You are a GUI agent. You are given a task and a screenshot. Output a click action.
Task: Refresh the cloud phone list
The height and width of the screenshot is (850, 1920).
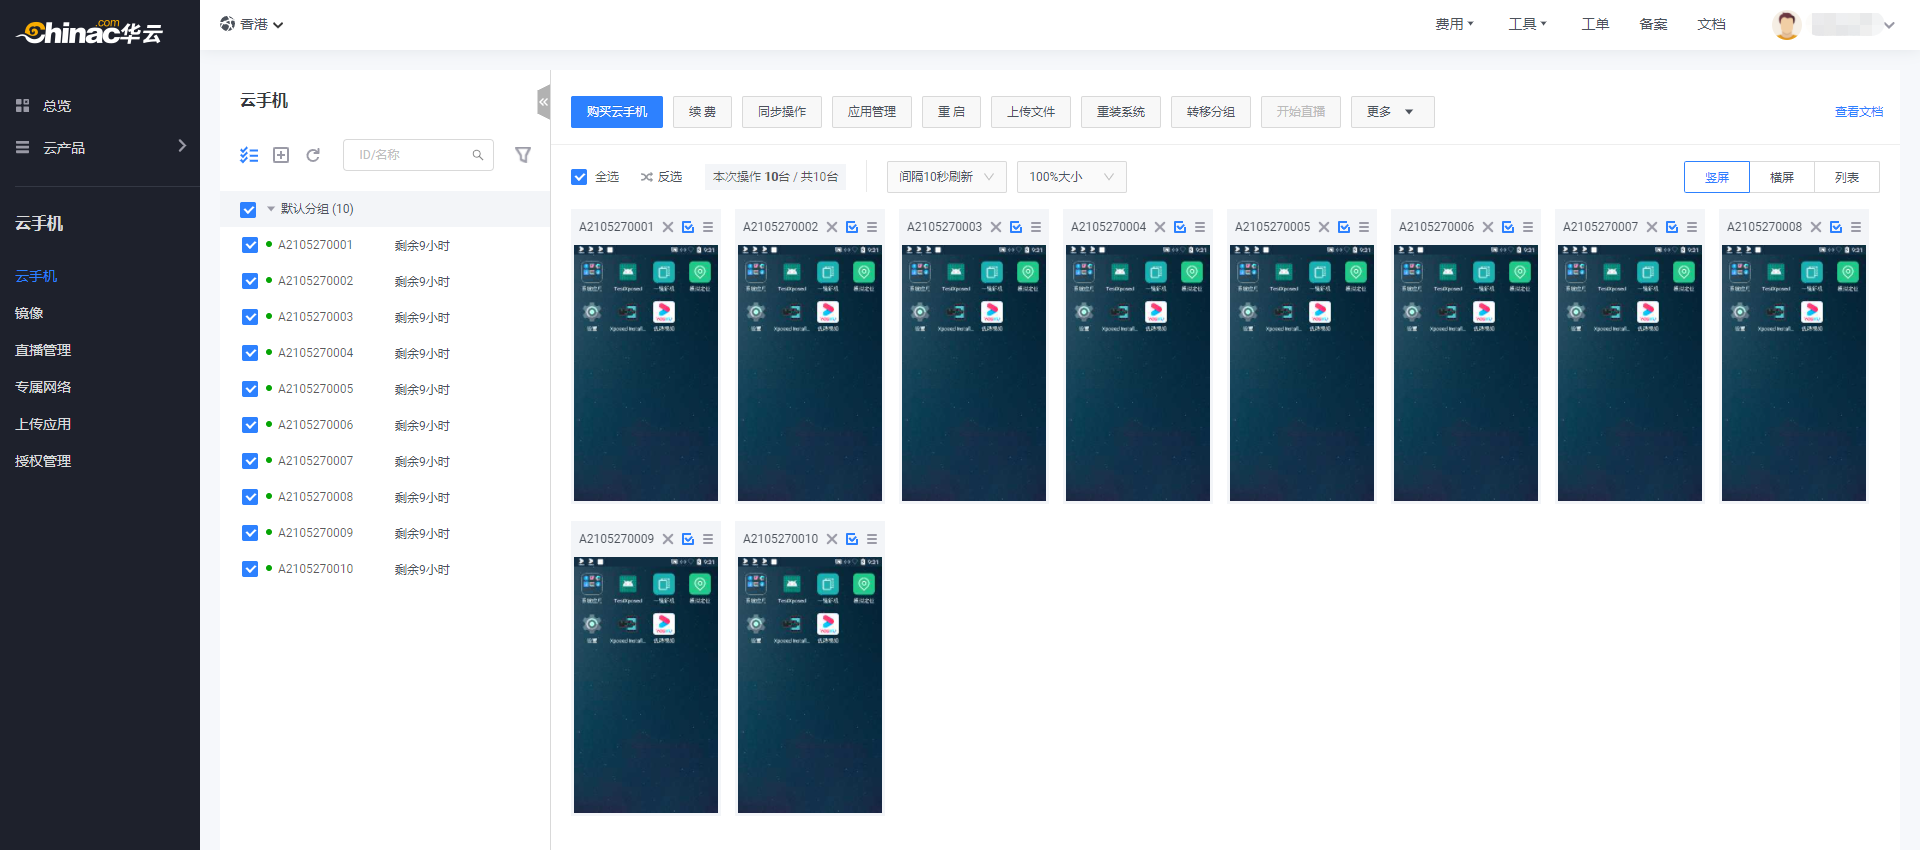tap(313, 155)
